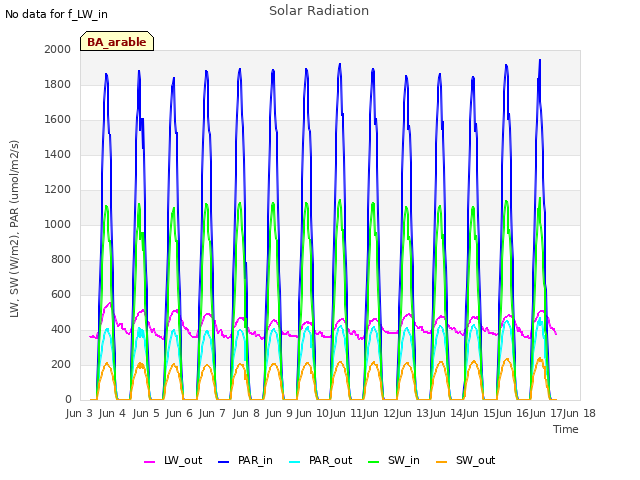Click the Jun 13 x-axis tick label
Image resolution: width=640 pixels, height=480 pixels.
point(412,413)
